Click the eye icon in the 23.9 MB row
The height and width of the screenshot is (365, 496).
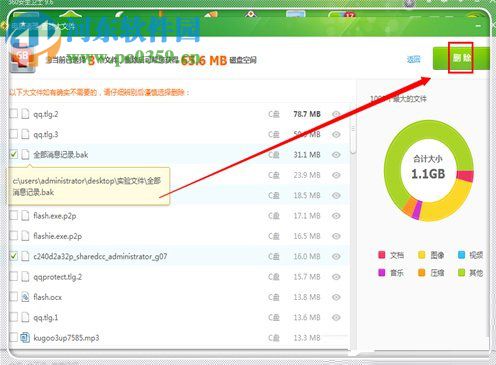pos(336,175)
